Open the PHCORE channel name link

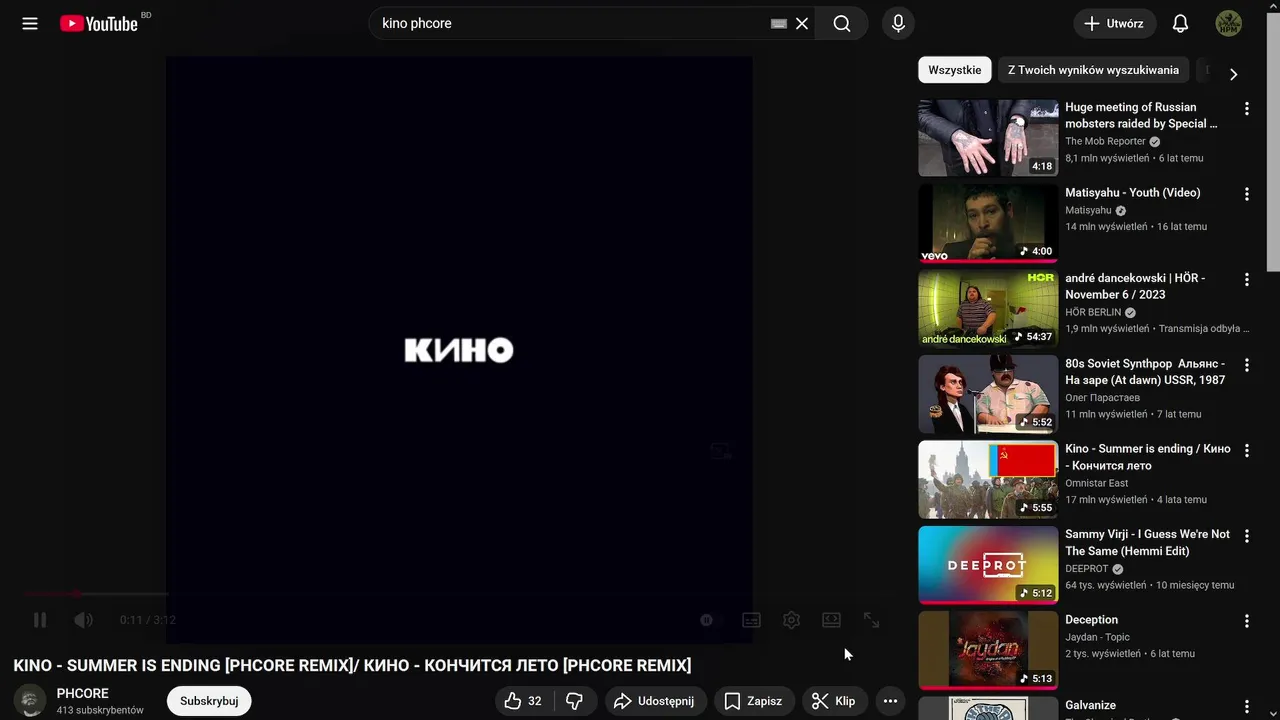[x=83, y=693]
